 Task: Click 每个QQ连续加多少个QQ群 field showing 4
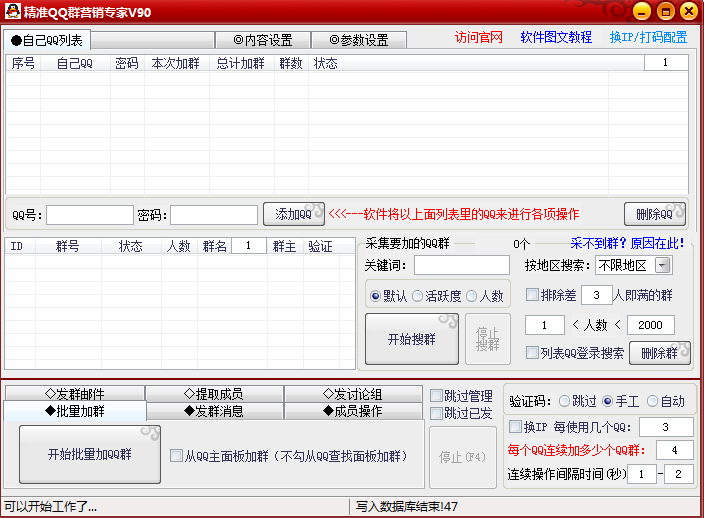point(674,450)
